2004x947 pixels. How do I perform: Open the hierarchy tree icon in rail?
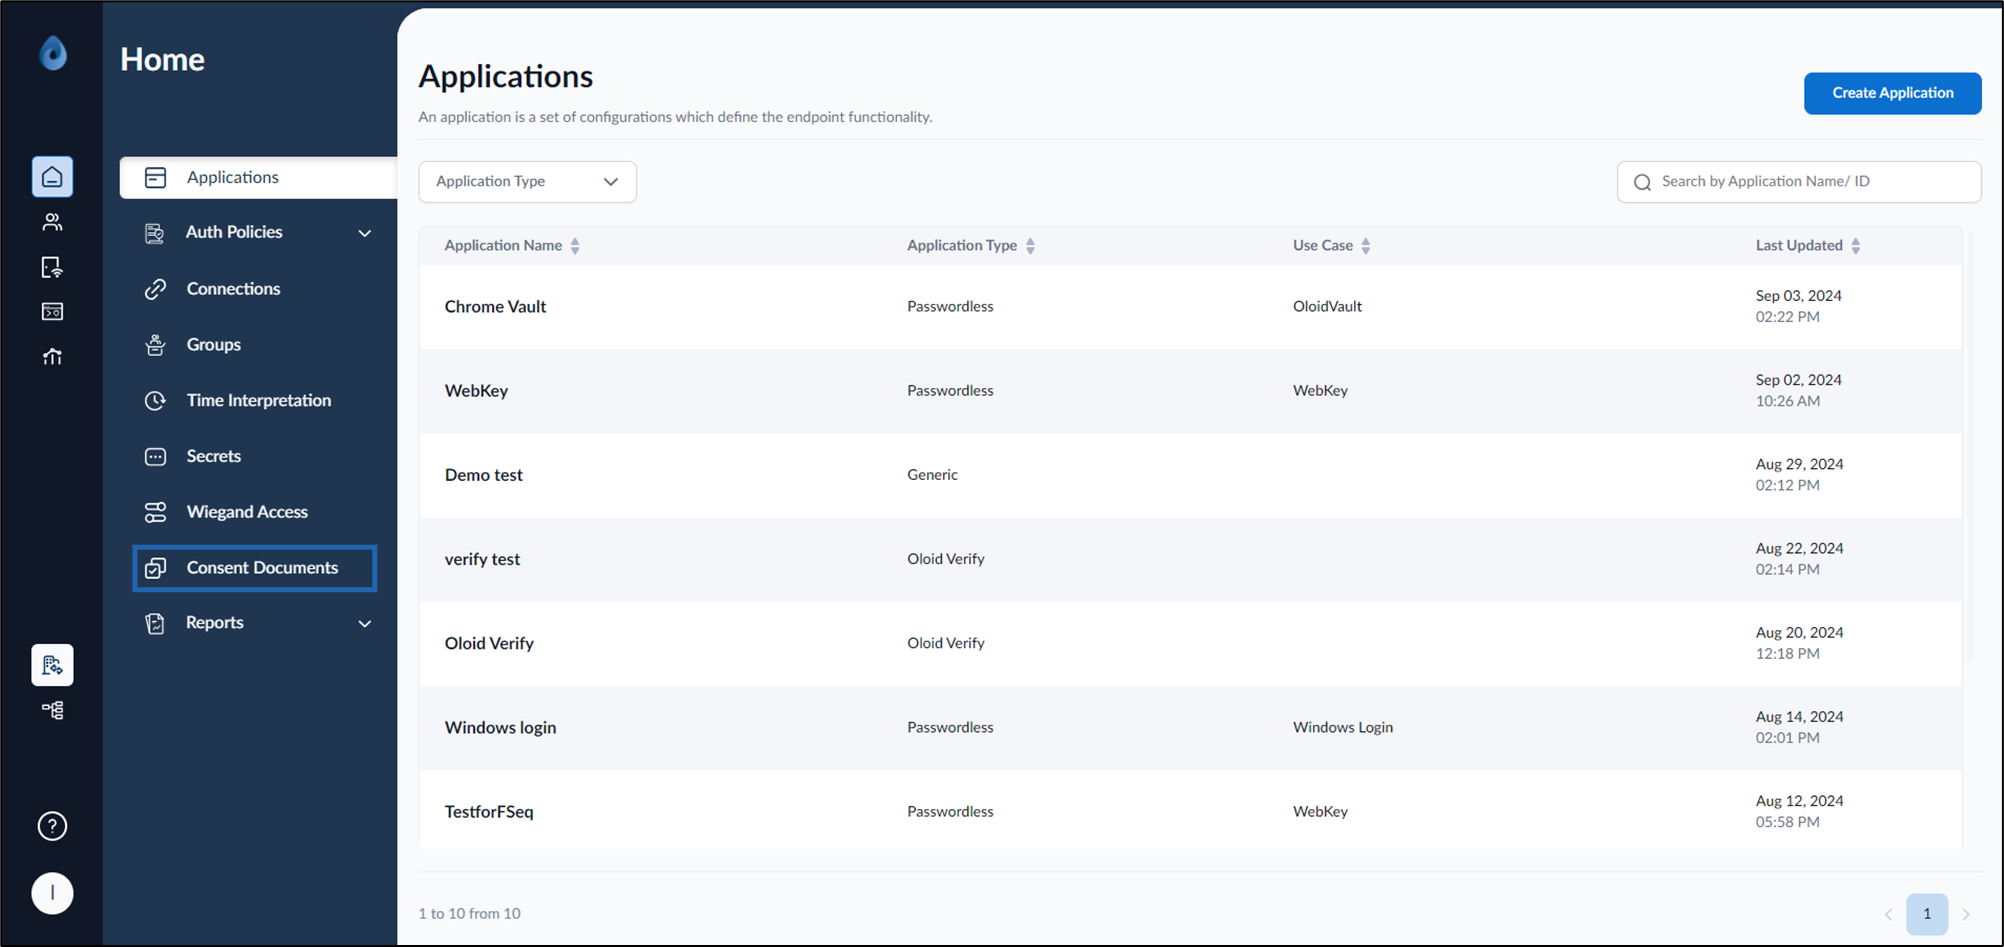click(x=52, y=710)
